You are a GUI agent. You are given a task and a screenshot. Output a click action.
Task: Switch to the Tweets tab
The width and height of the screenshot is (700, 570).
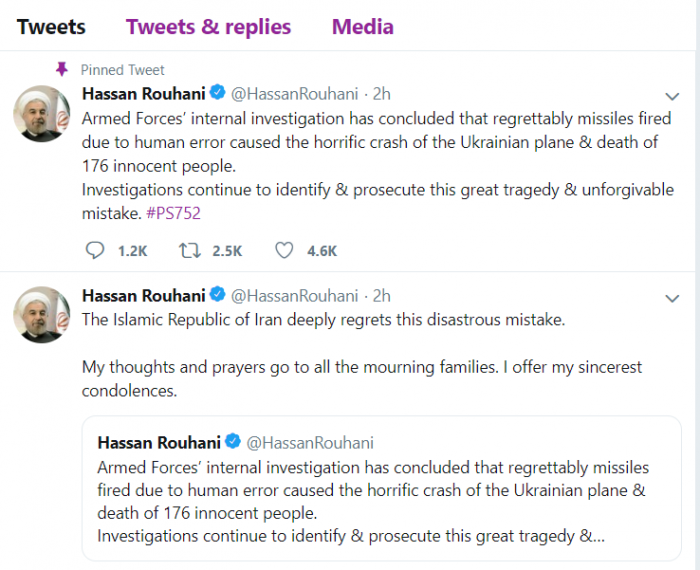[51, 27]
